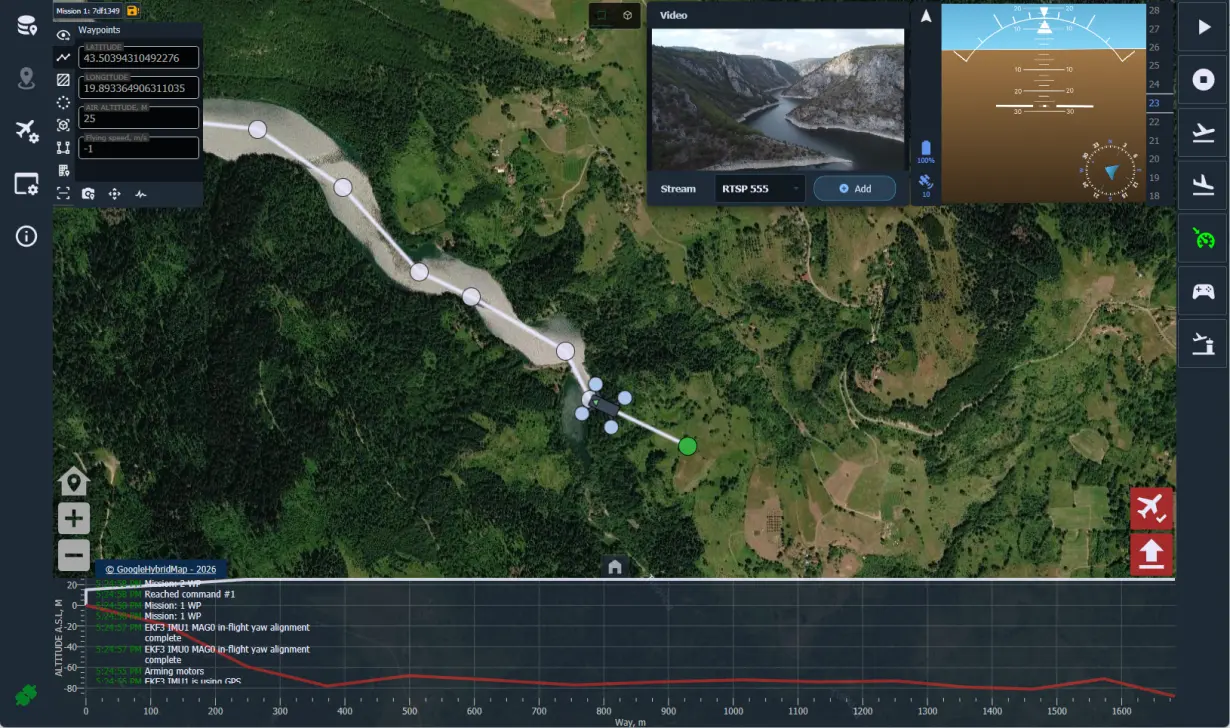
Task: Click the green connection plug icon
Action: click(26, 694)
